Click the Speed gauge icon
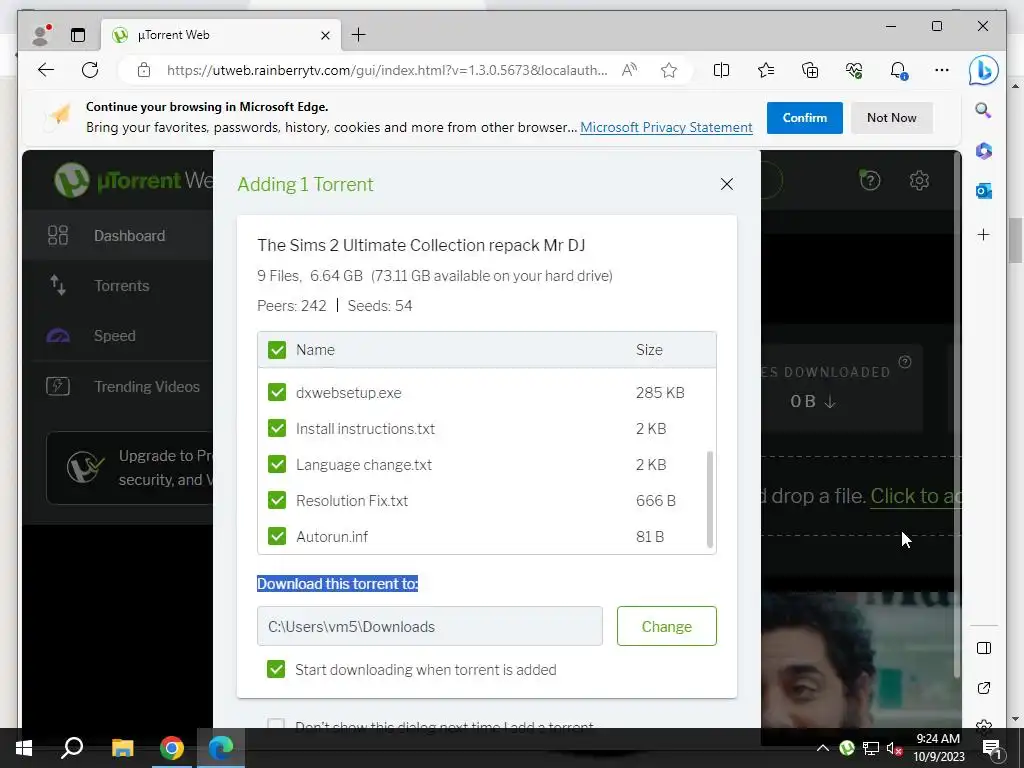Viewport: 1024px width, 768px height. point(58,336)
